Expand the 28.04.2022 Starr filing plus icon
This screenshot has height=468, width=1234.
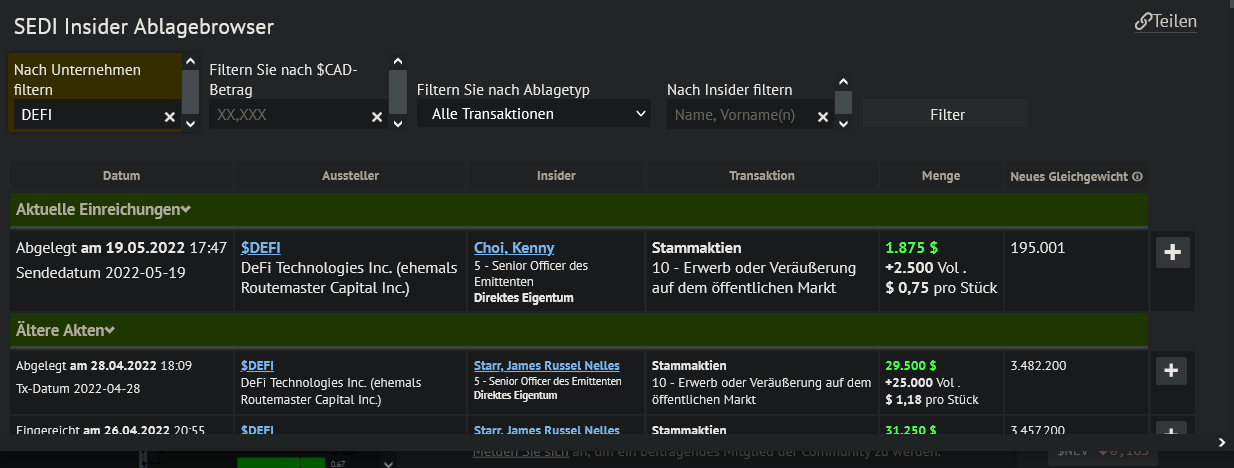point(1172,371)
